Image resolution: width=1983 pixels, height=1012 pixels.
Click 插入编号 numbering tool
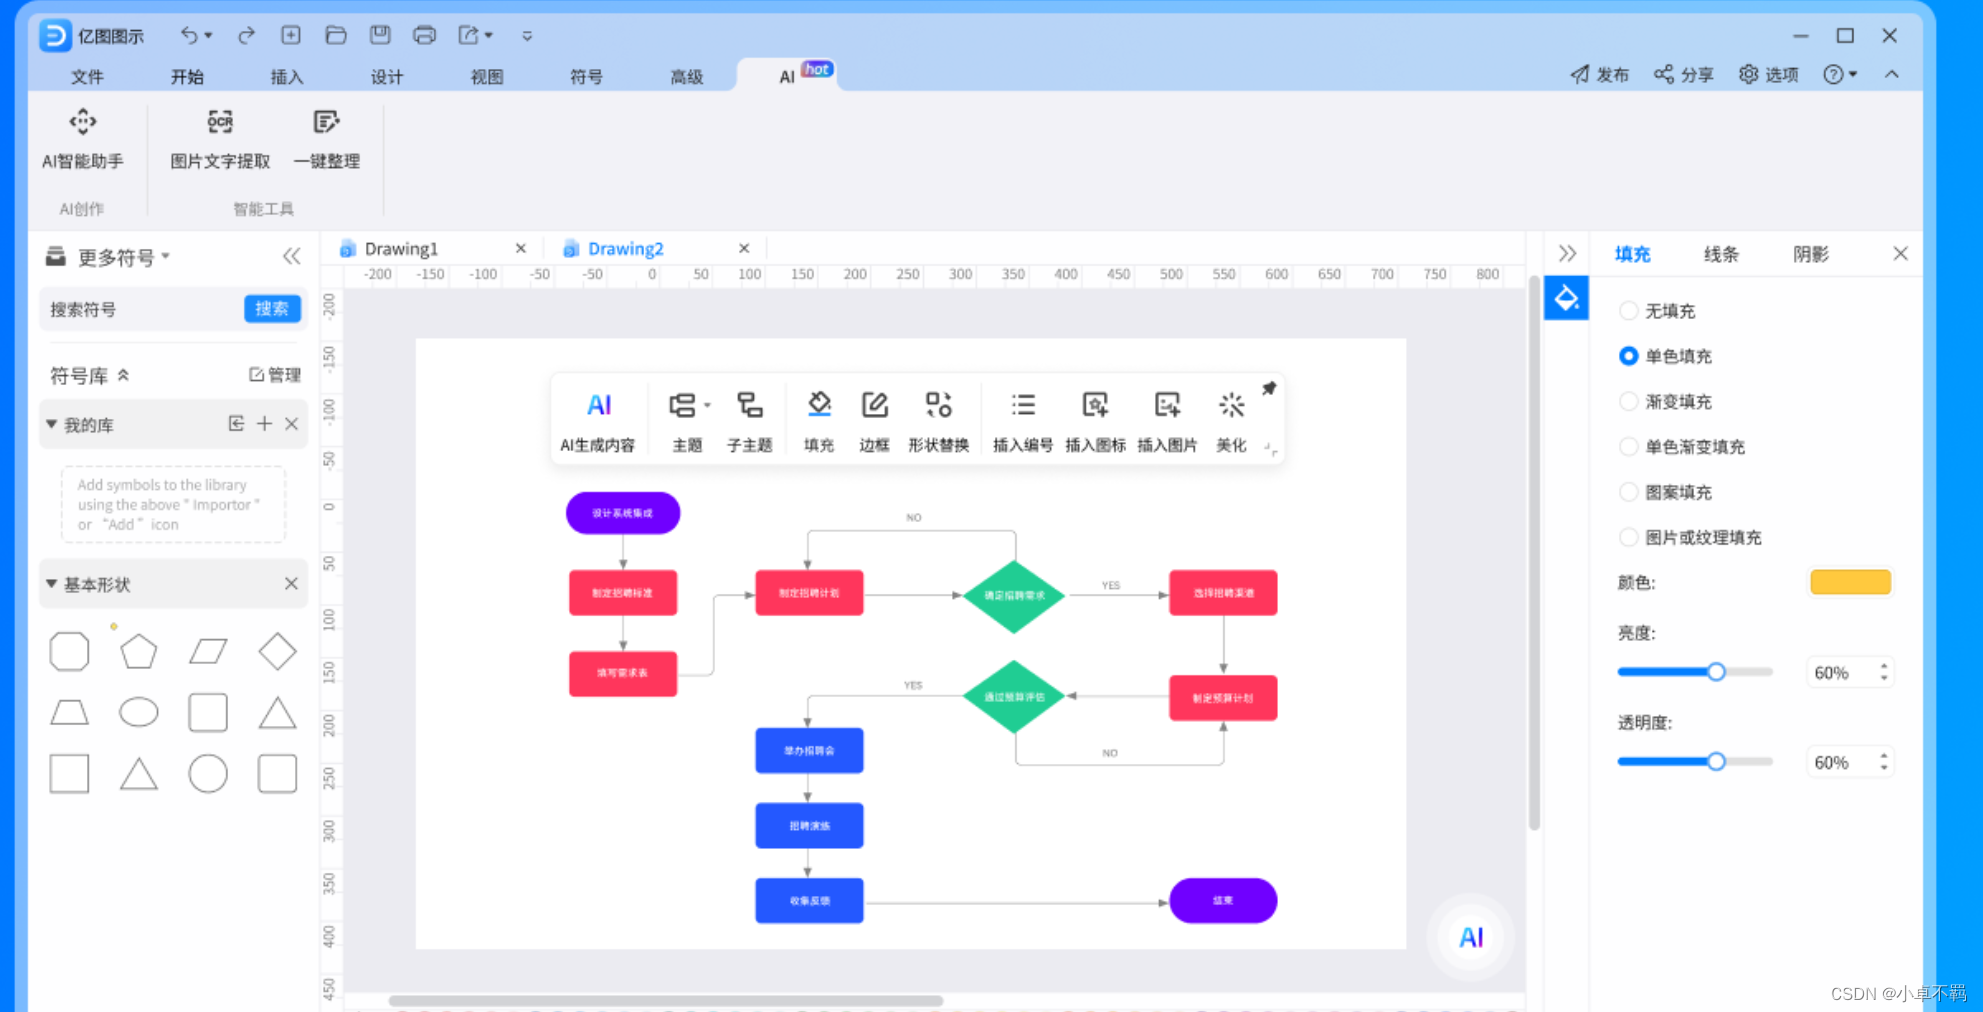[x=1022, y=422]
